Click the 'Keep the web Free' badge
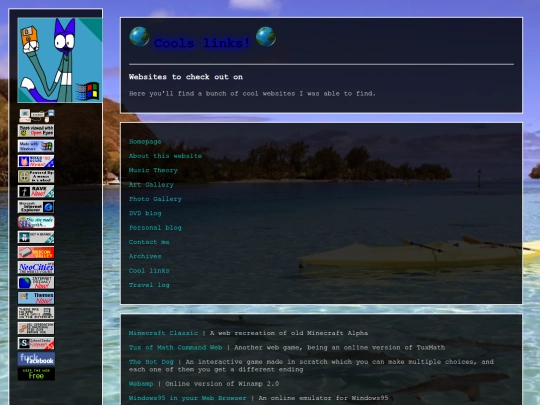 tap(36, 374)
